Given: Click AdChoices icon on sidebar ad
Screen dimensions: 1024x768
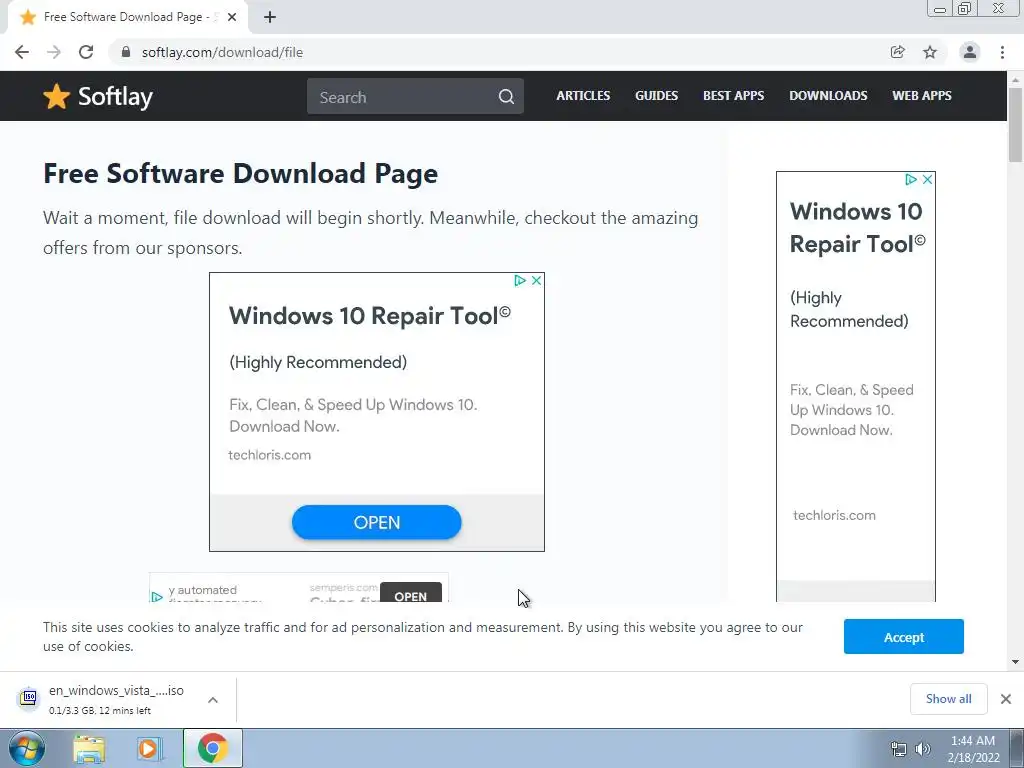Looking at the screenshot, I should (910, 180).
